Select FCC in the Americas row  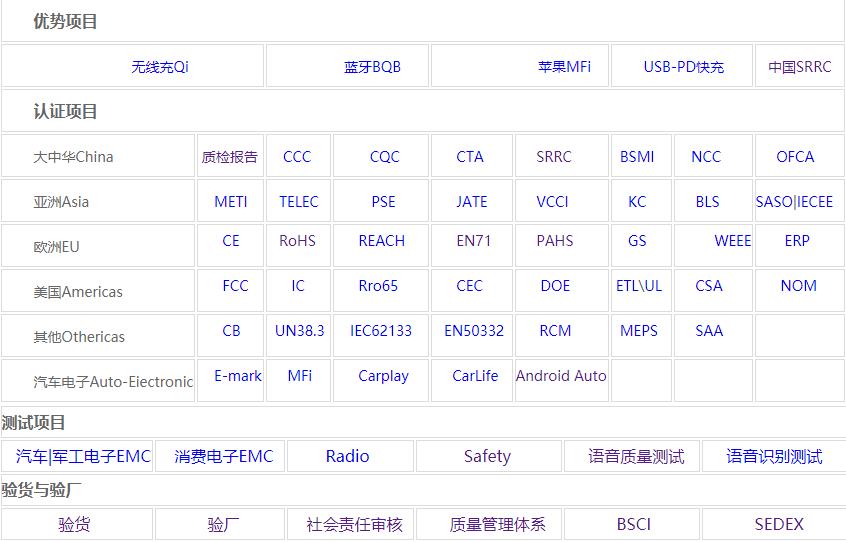[235, 286]
